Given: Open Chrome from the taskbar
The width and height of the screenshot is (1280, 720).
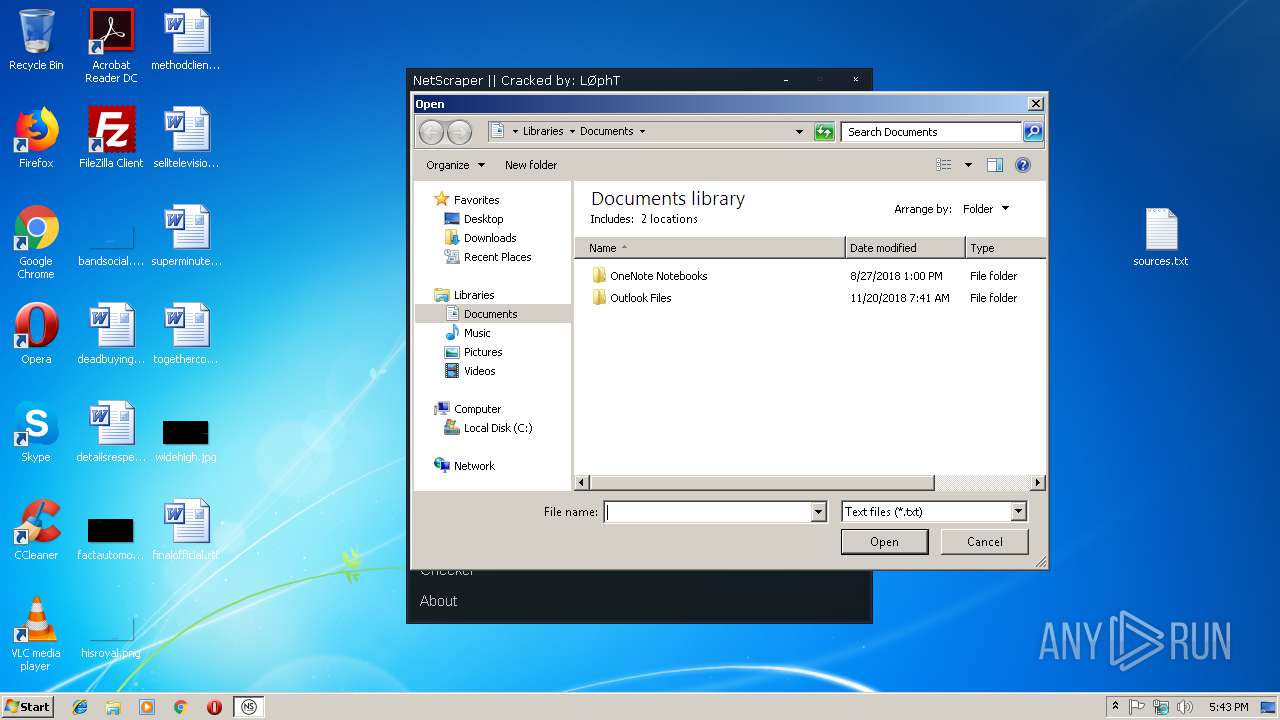Looking at the screenshot, I should click(180, 707).
